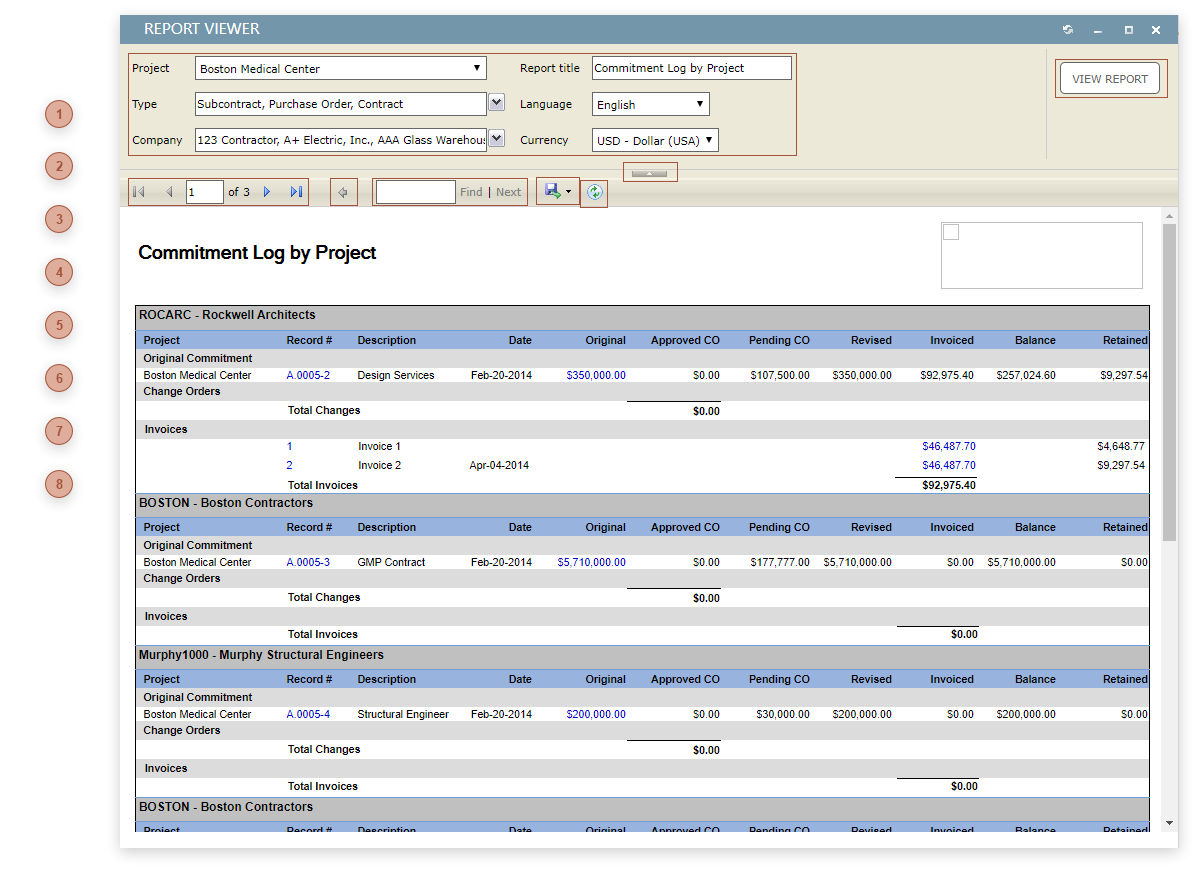Image resolution: width=1198 pixels, height=871 pixels.
Task: Jump to last report page
Action: tap(296, 192)
